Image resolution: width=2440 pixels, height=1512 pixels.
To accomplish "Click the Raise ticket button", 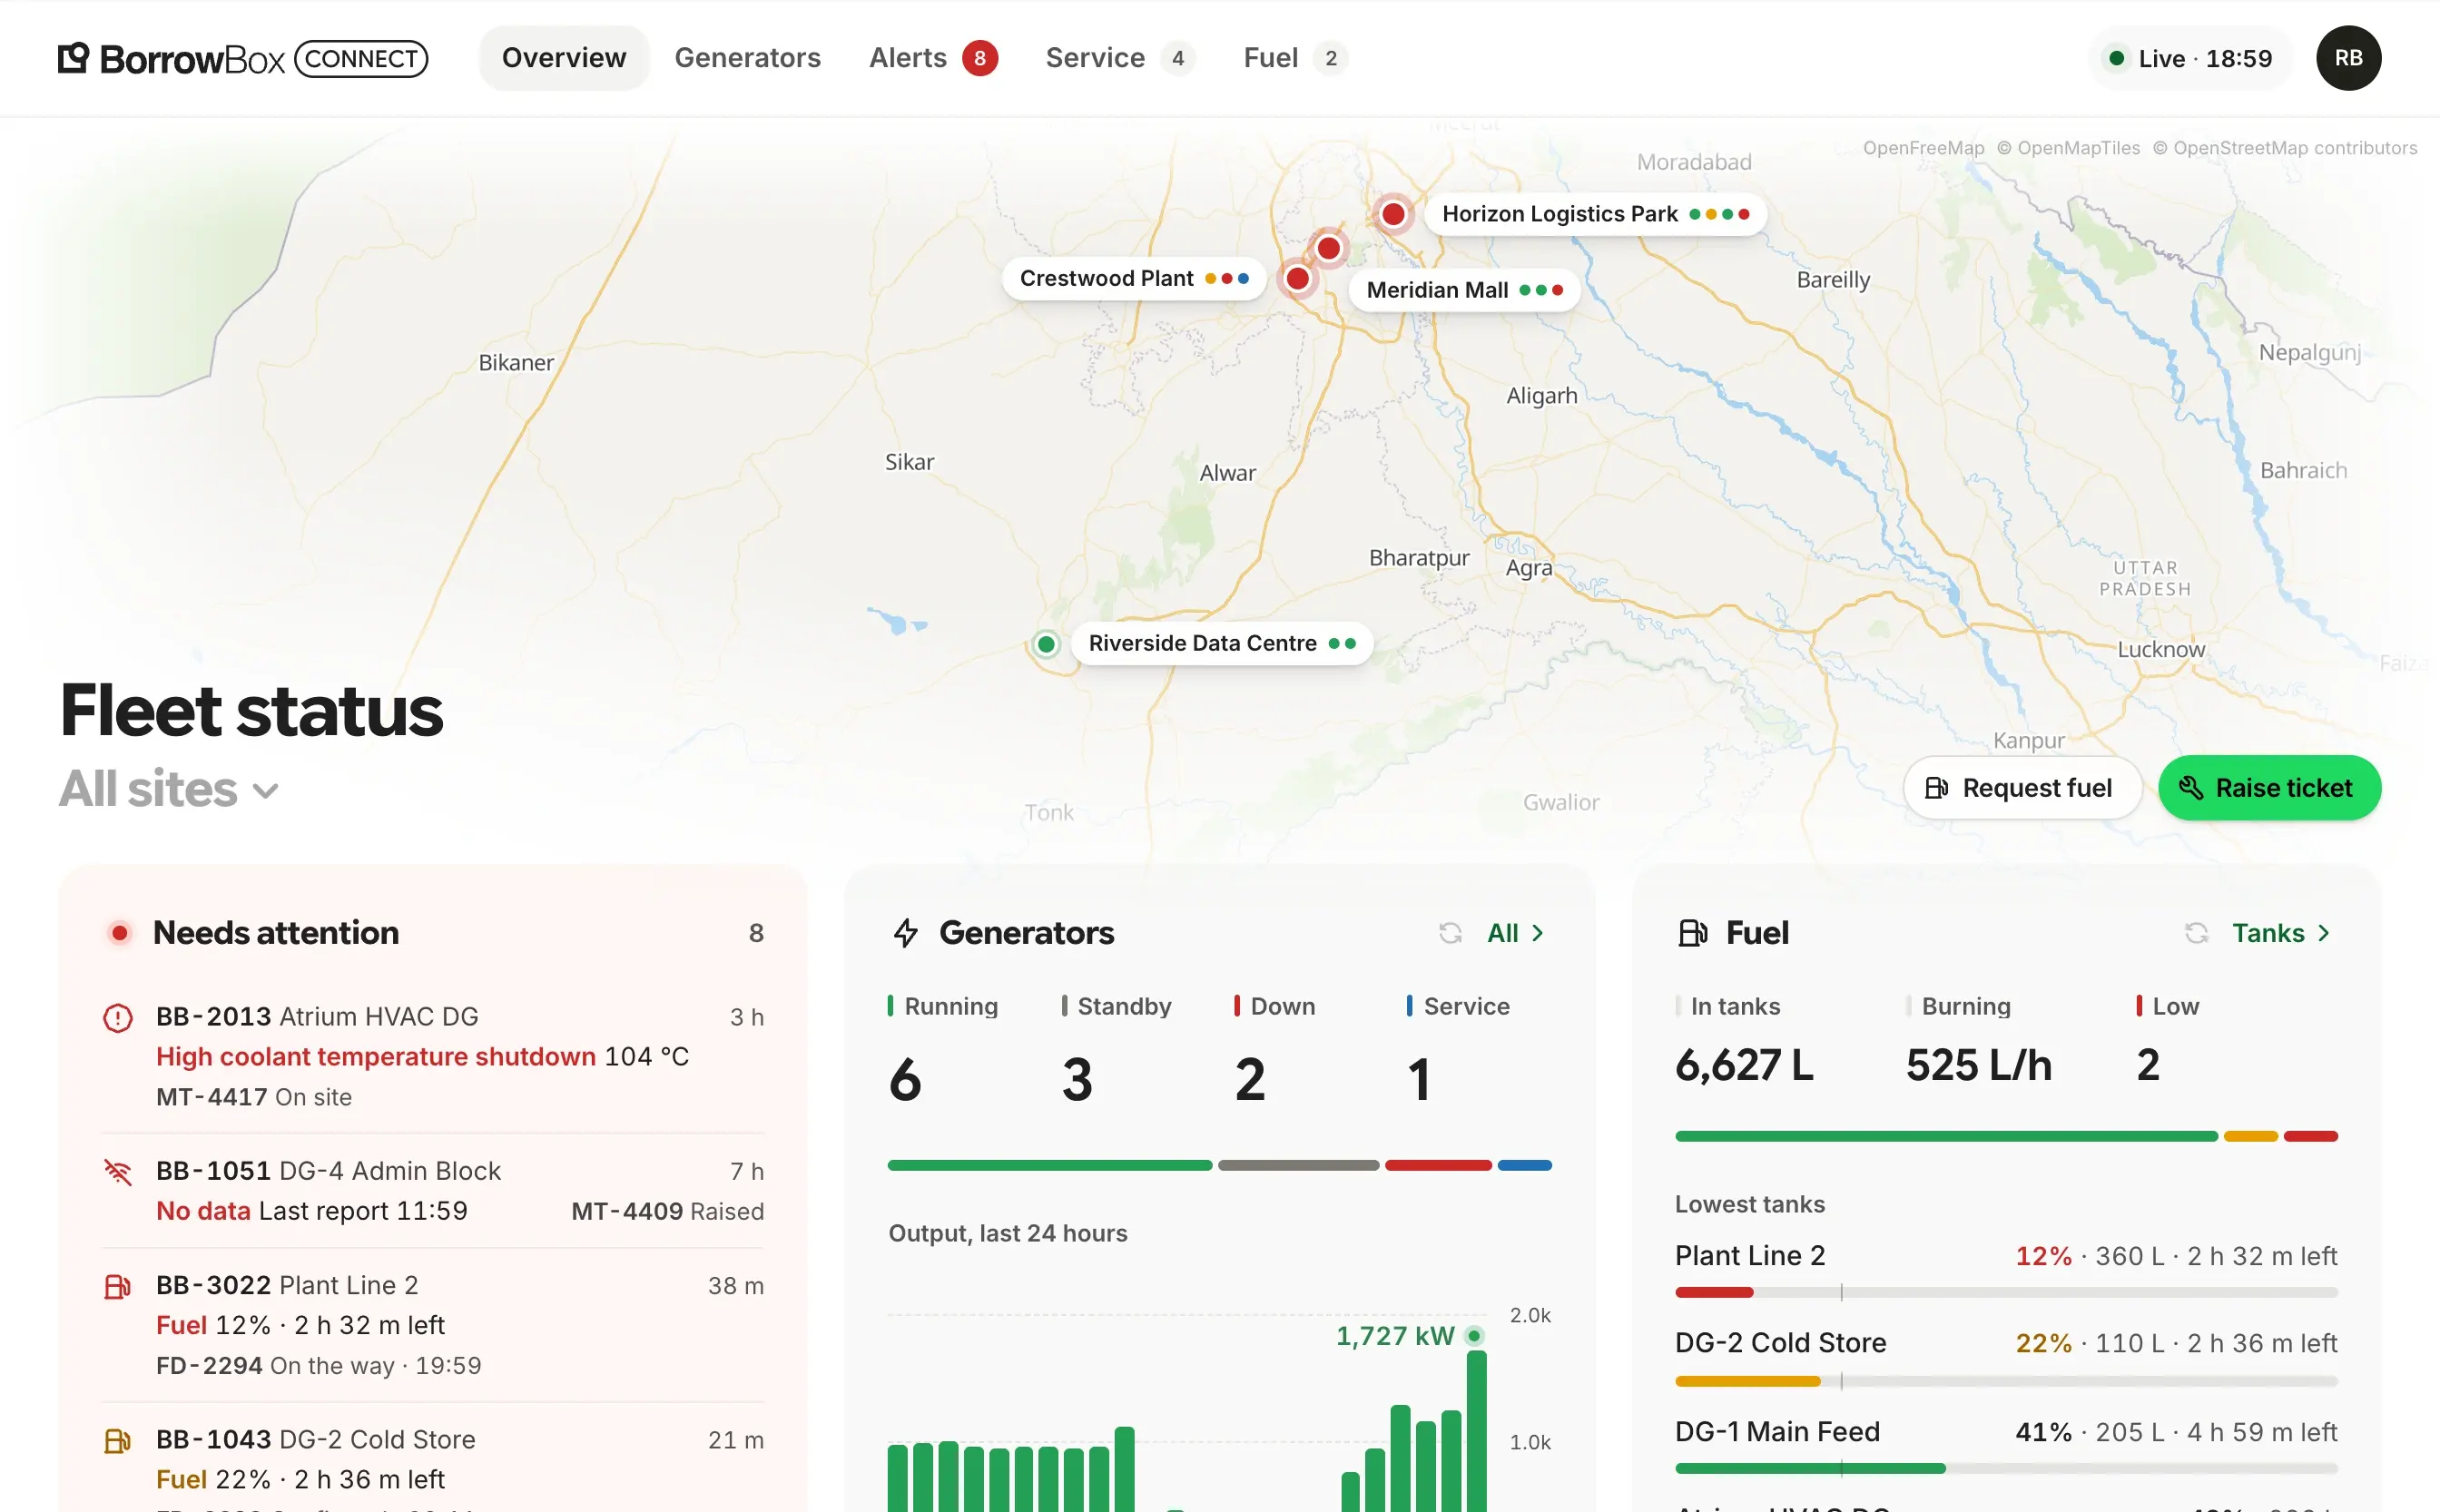I will pos(2269,788).
